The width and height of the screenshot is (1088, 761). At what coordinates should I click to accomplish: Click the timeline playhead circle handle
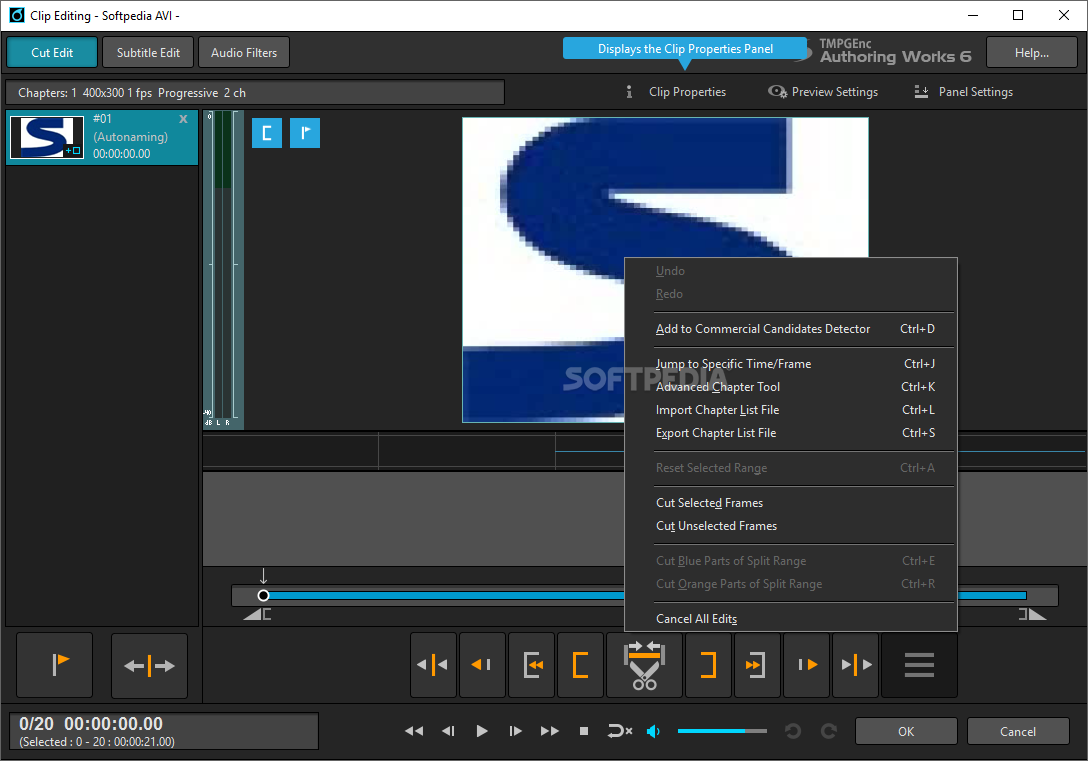click(263, 595)
